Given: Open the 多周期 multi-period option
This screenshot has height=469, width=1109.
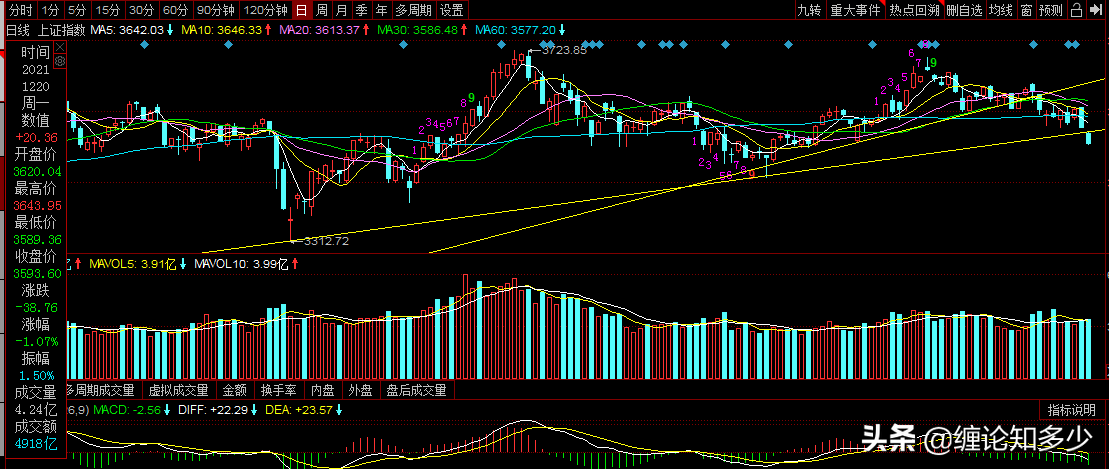Looking at the screenshot, I should point(413,10).
